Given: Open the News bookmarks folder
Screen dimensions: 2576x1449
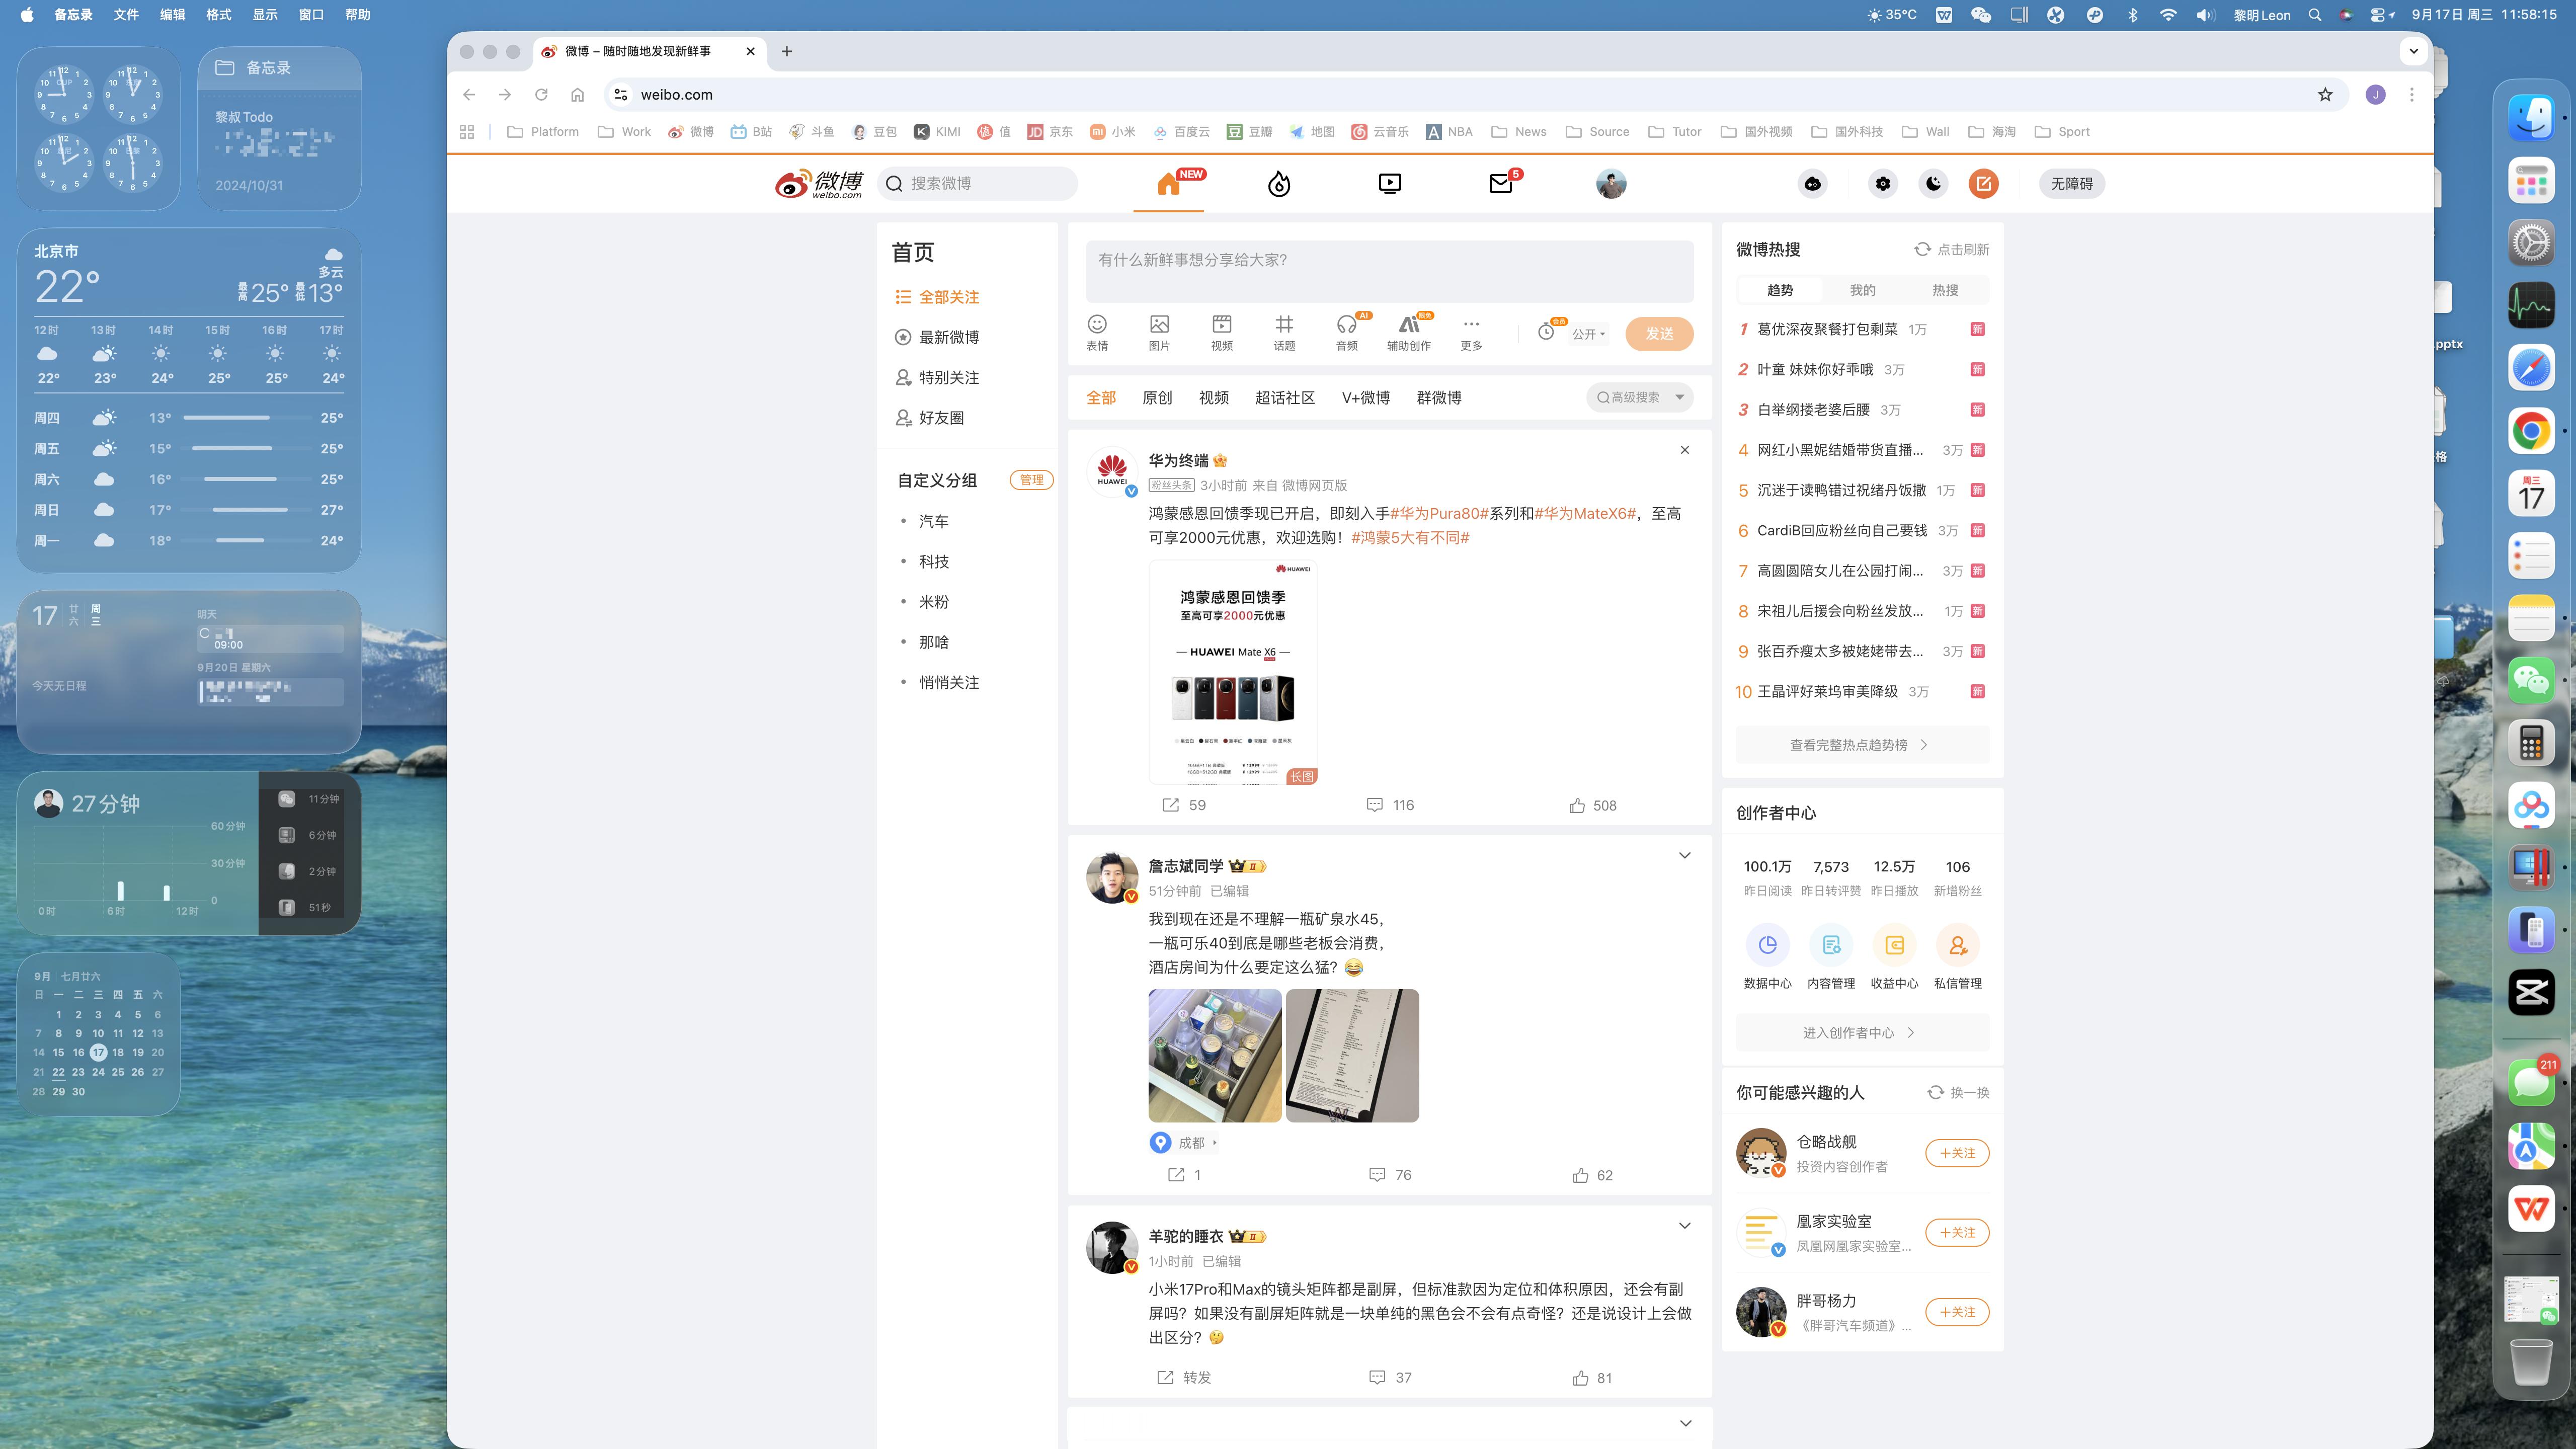Looking at the screenshot, I should [1519, 132].
